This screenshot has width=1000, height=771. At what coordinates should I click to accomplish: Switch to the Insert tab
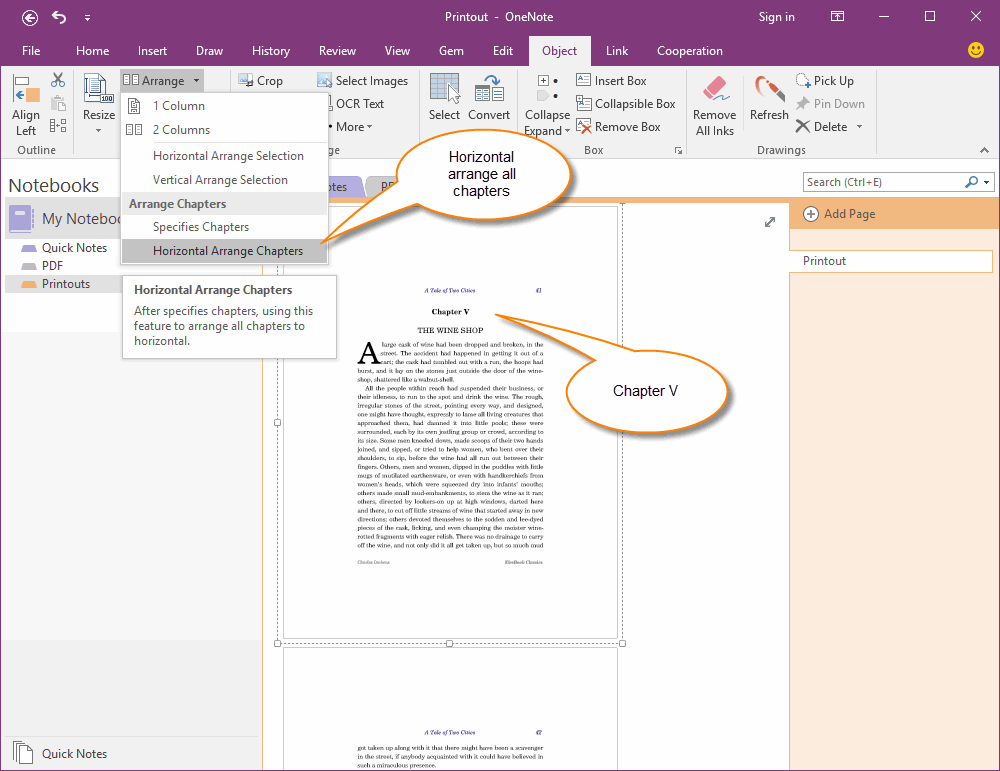pos(152,51)
